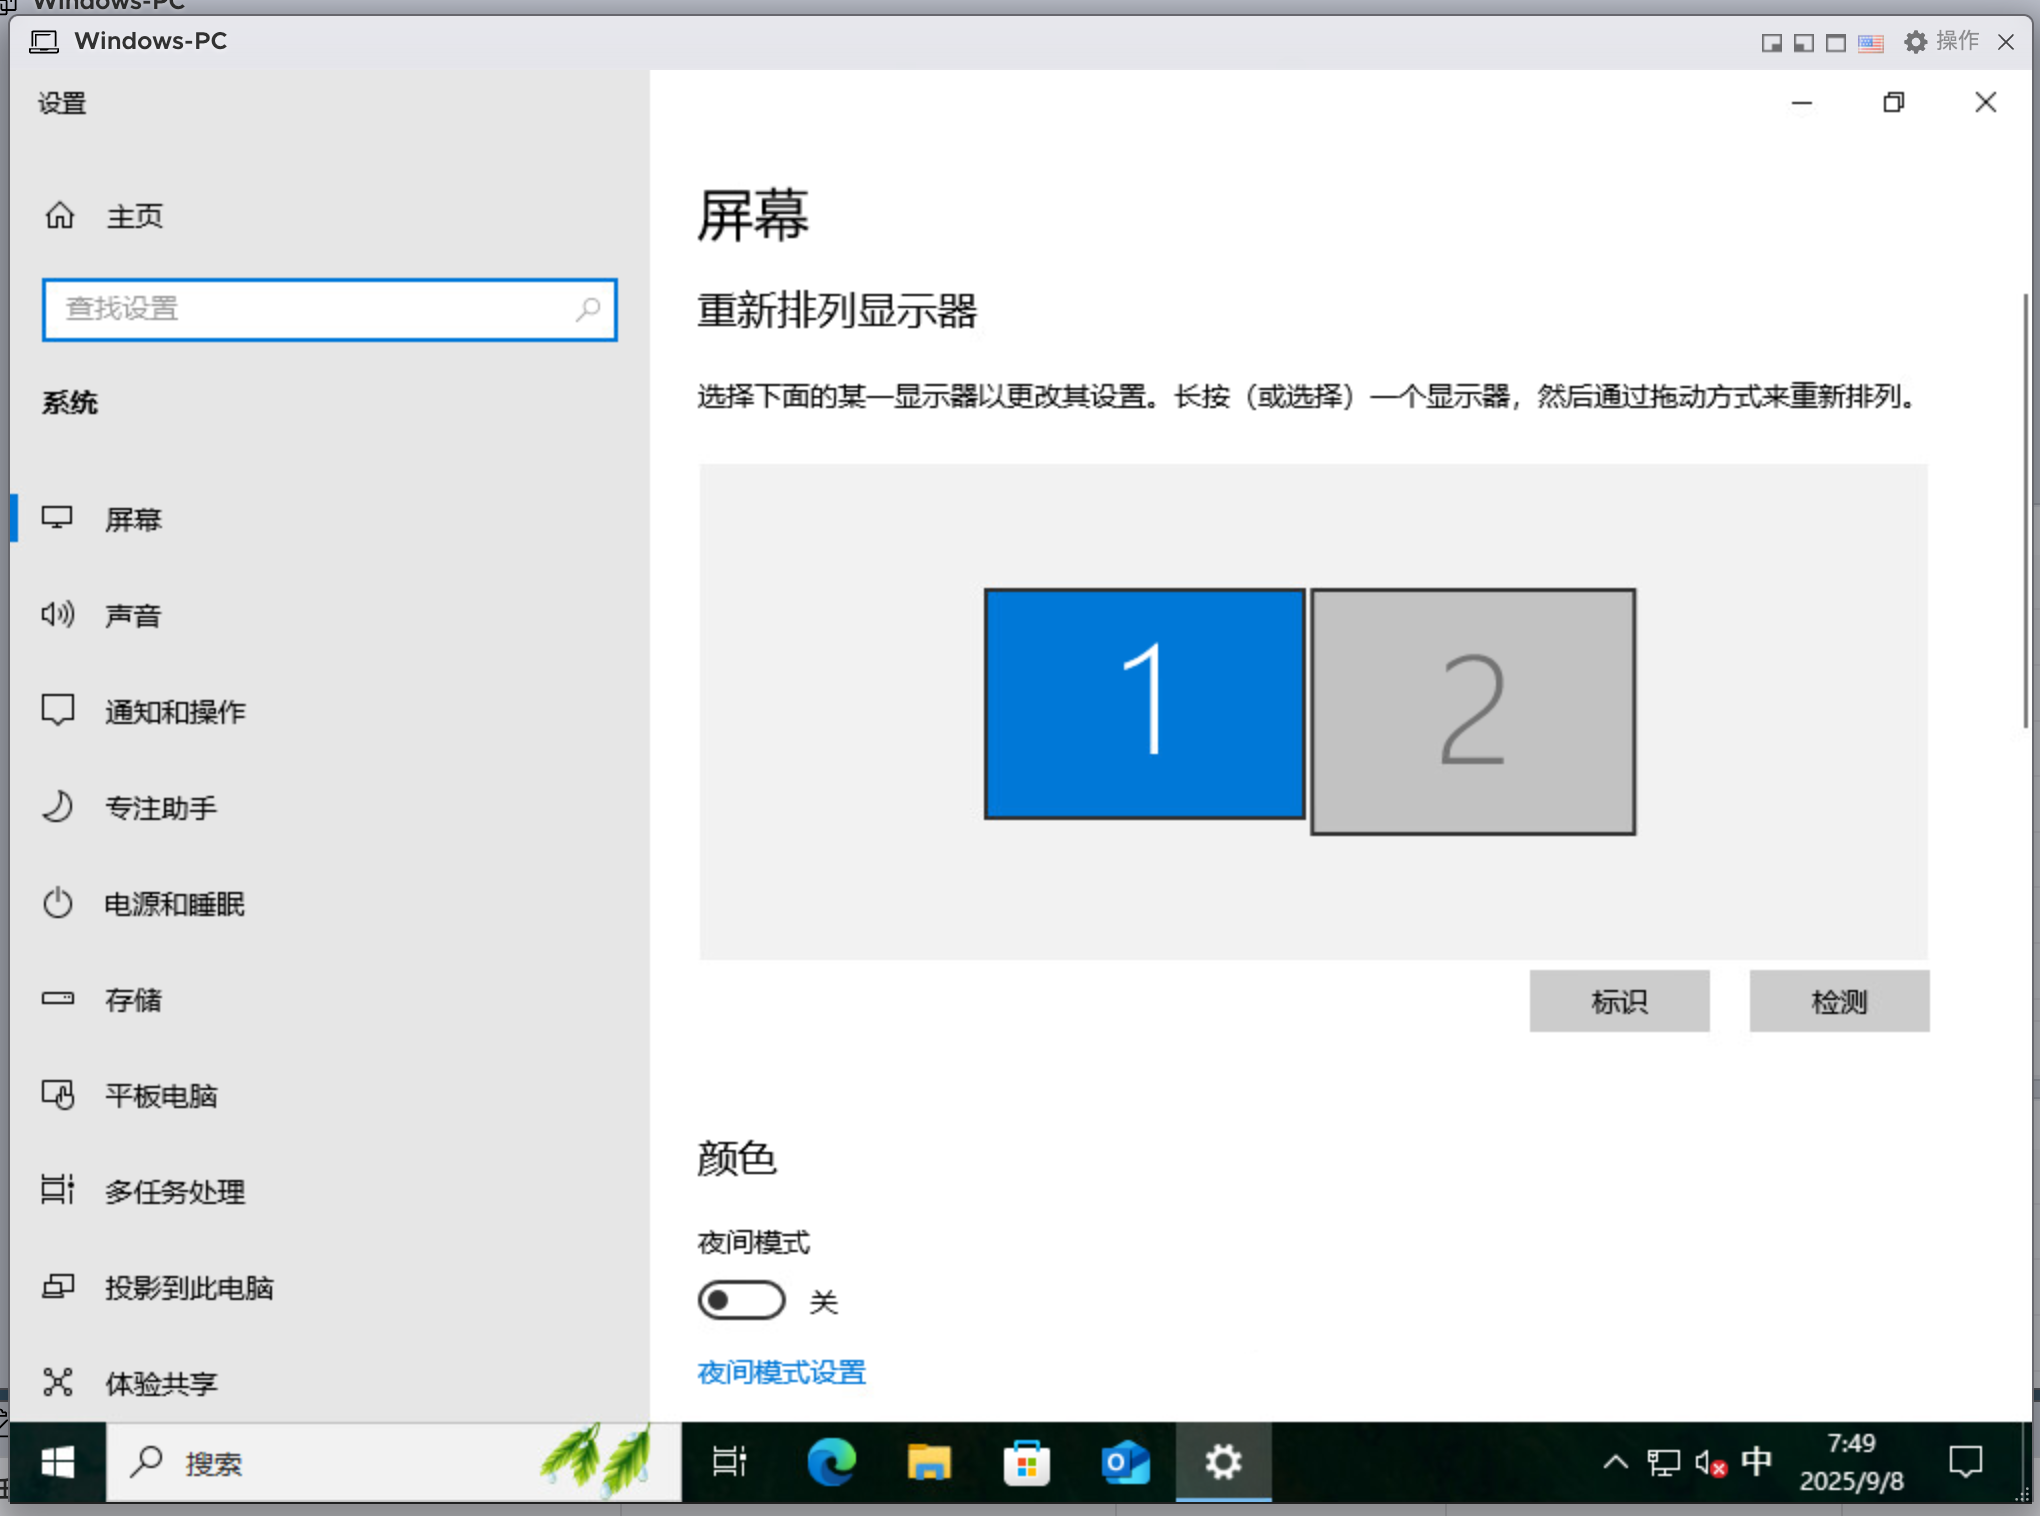Click the Find a setting search box

[320, 309]
